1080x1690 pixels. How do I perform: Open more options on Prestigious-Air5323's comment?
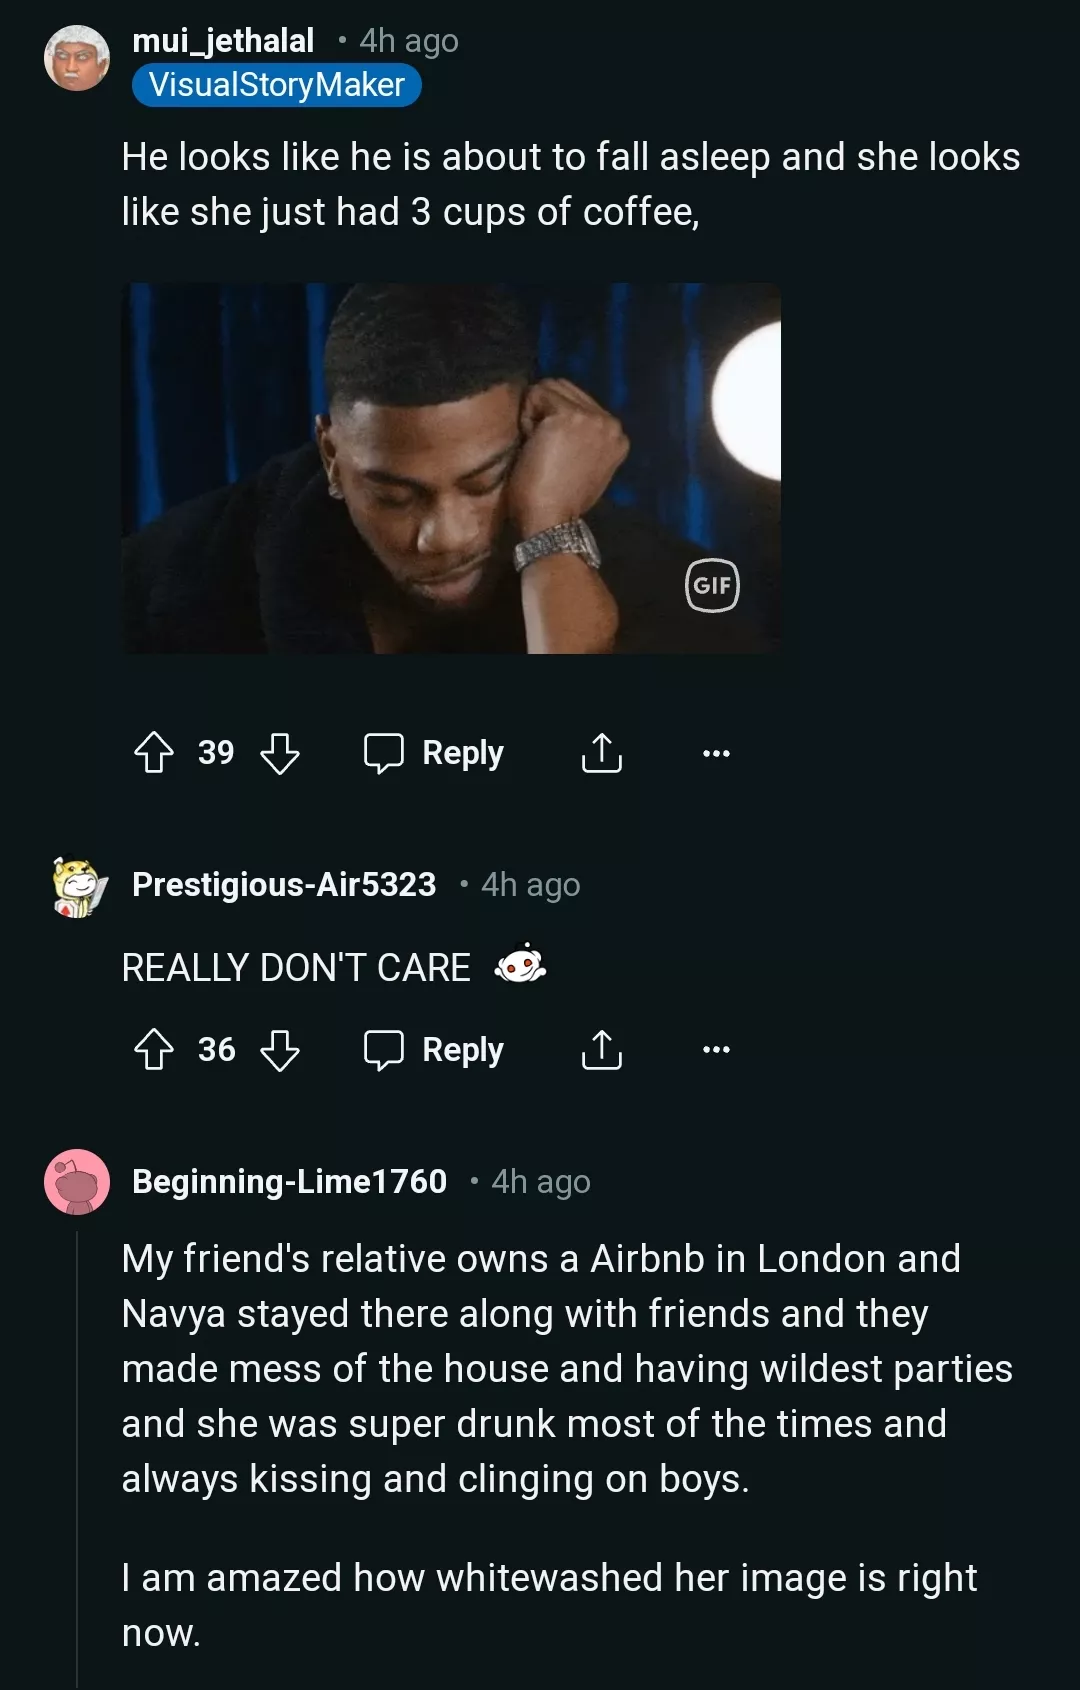[716, 1050]
